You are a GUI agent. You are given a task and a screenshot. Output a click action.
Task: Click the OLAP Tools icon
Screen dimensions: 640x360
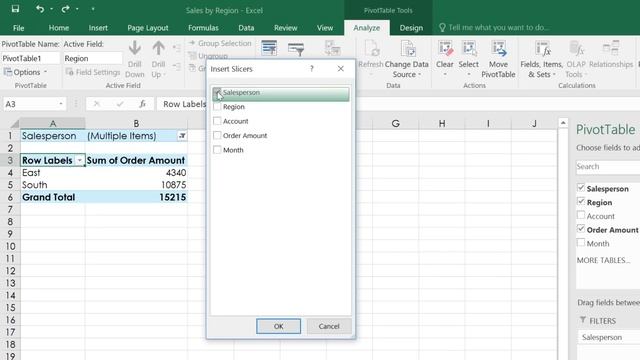point(576,49)
